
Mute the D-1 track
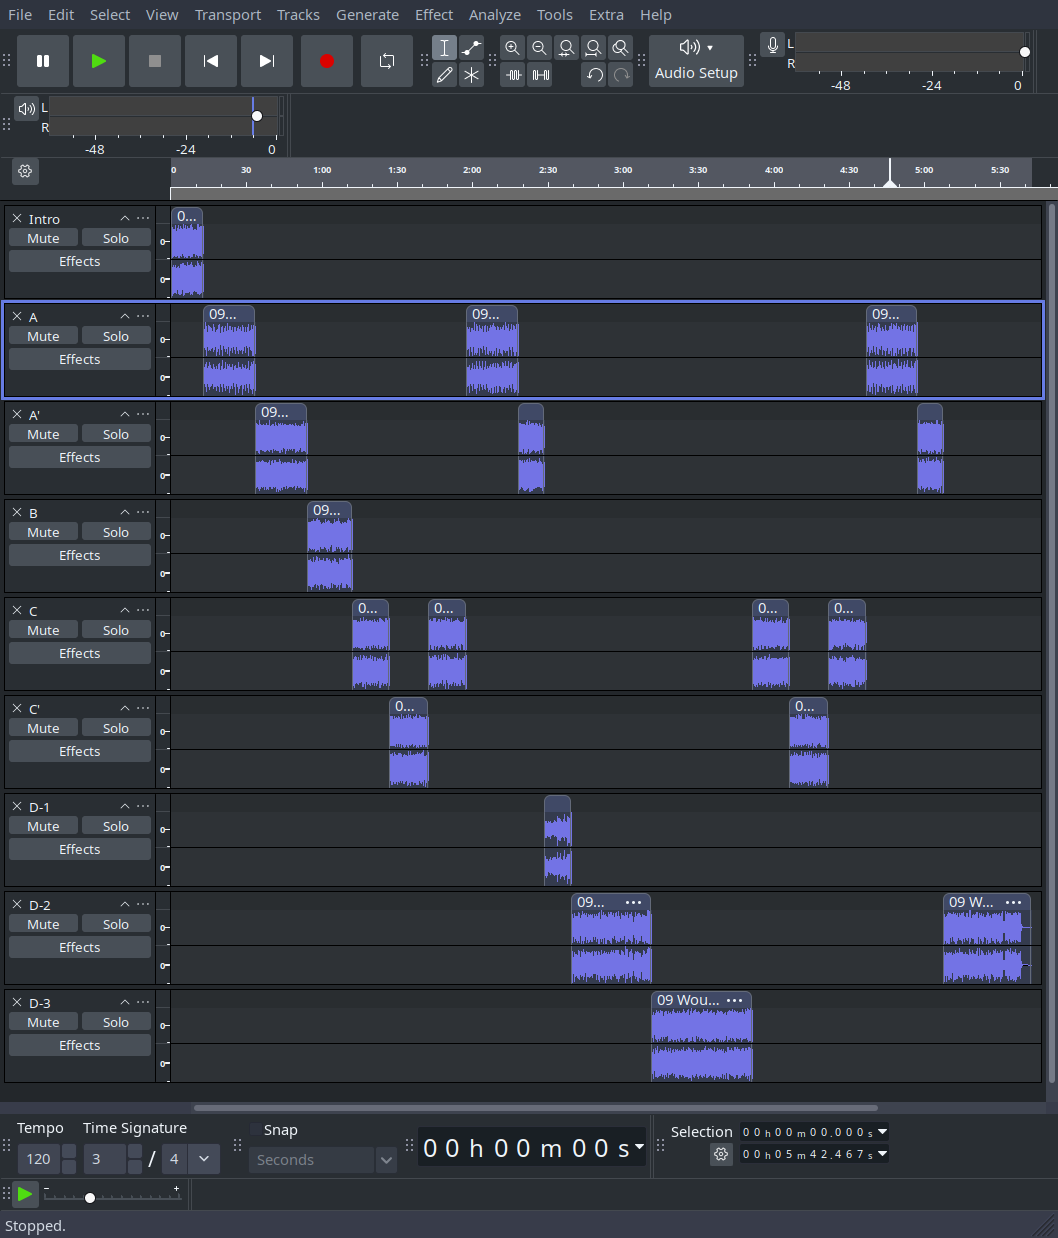[x=43, y=826]
